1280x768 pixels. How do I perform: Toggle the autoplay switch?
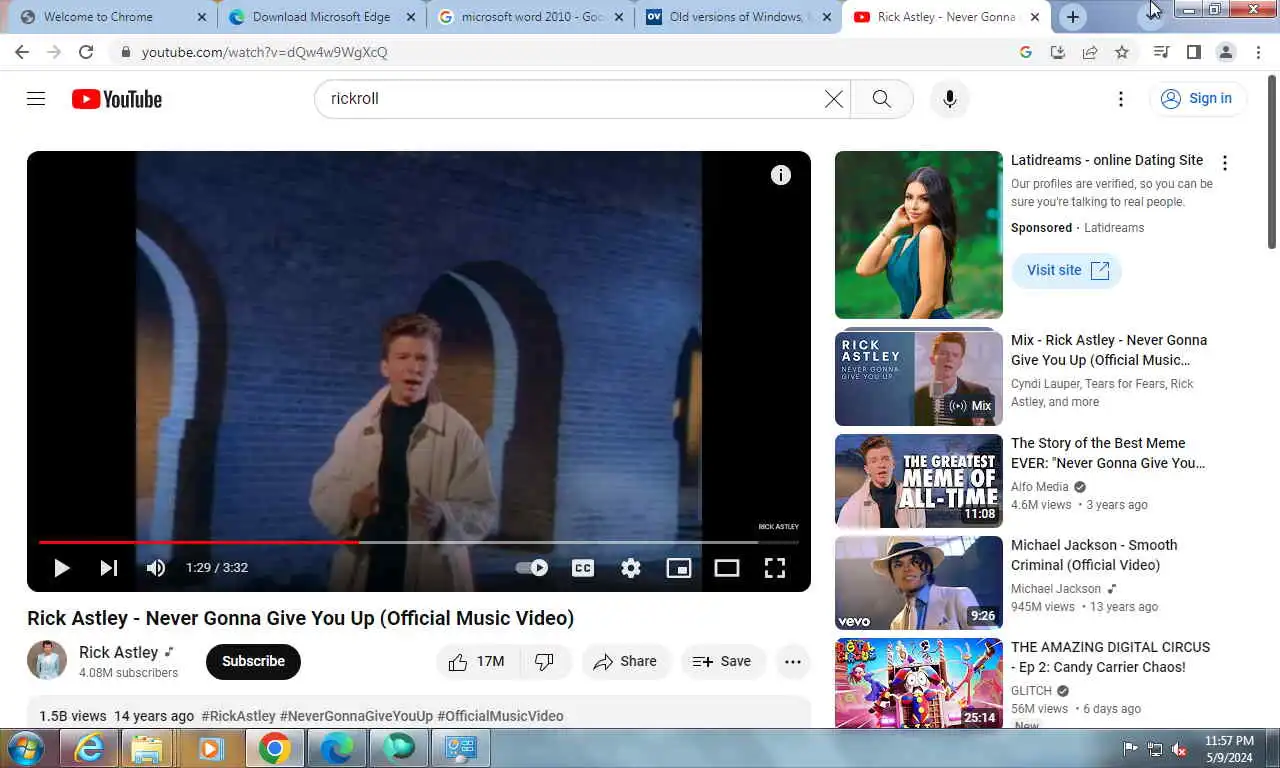(x=532, y=568)
